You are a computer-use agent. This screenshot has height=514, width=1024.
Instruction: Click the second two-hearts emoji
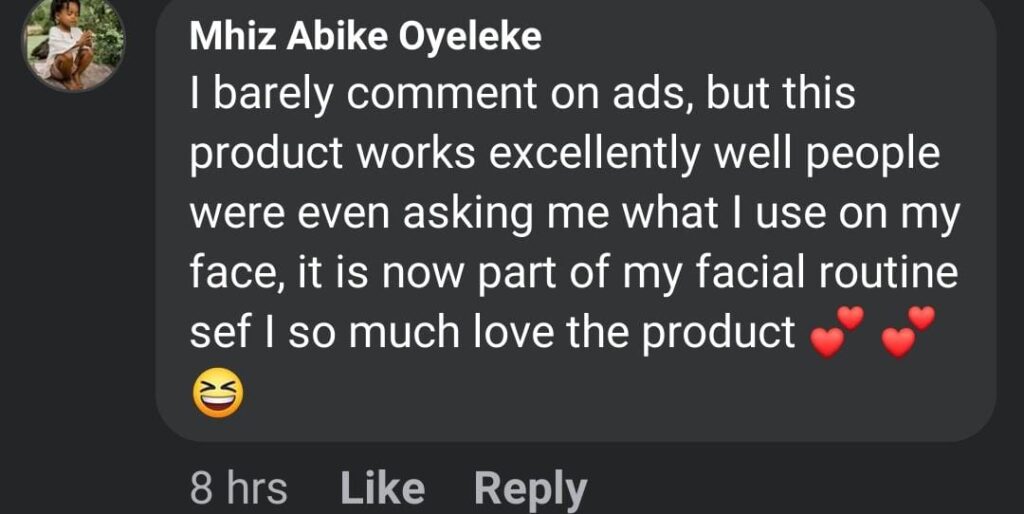(909, 333)
